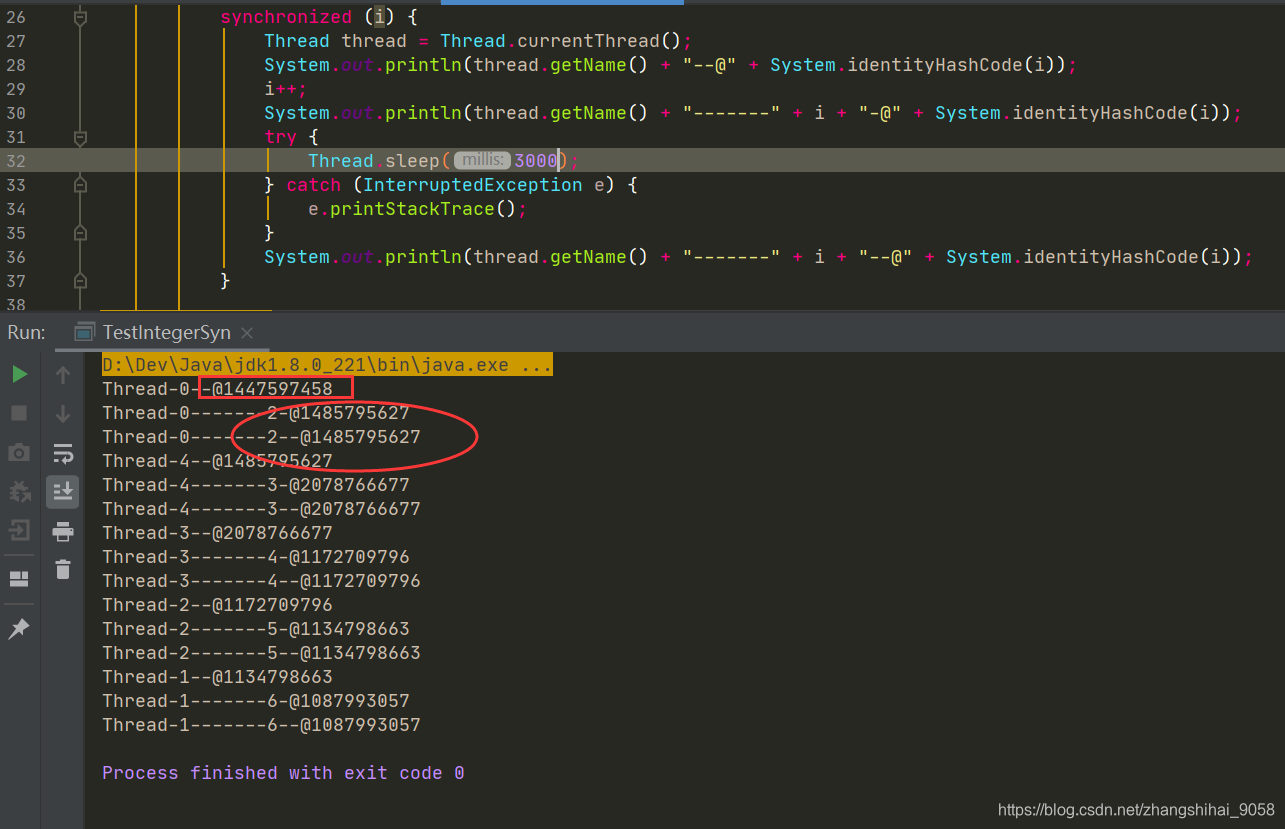The image size is (1285, 829).
Task: Click the Up arrow to previous stack trace
Action: pos(63,375)
